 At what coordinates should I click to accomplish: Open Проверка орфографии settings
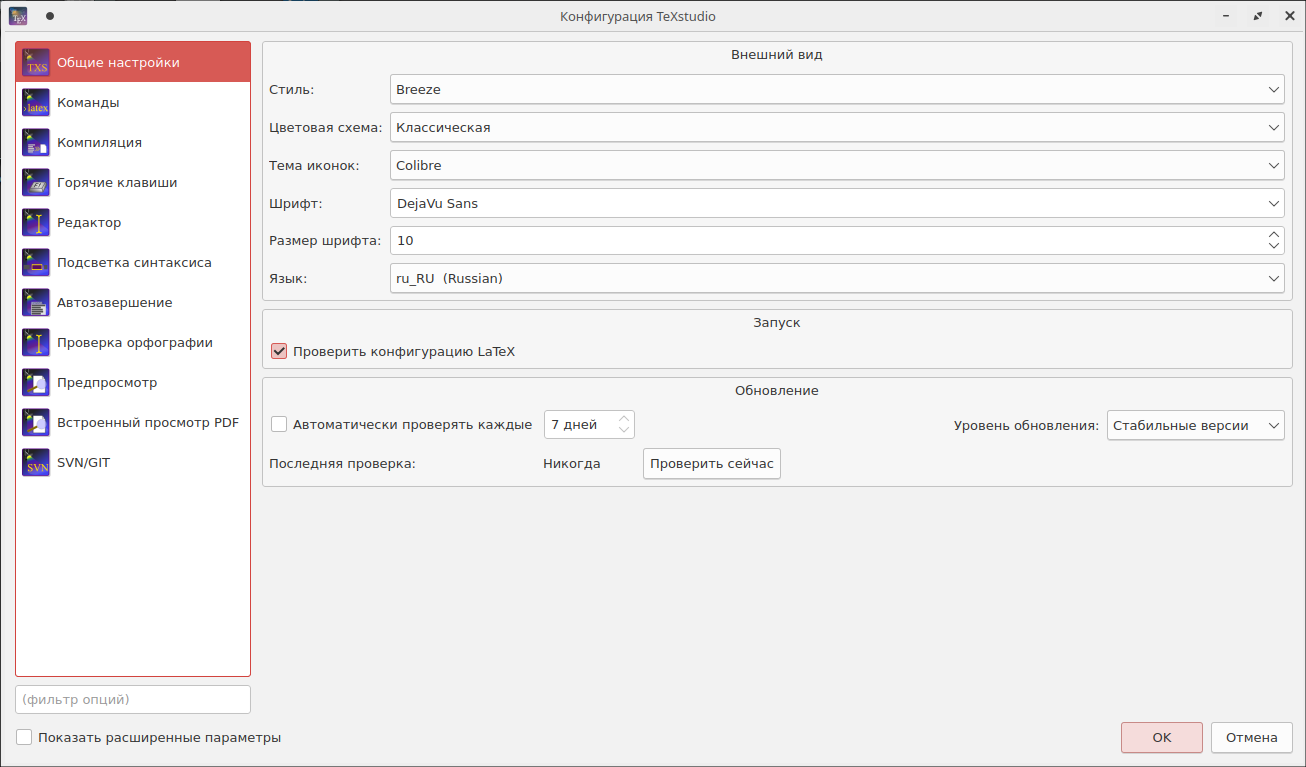pos(133,342)
